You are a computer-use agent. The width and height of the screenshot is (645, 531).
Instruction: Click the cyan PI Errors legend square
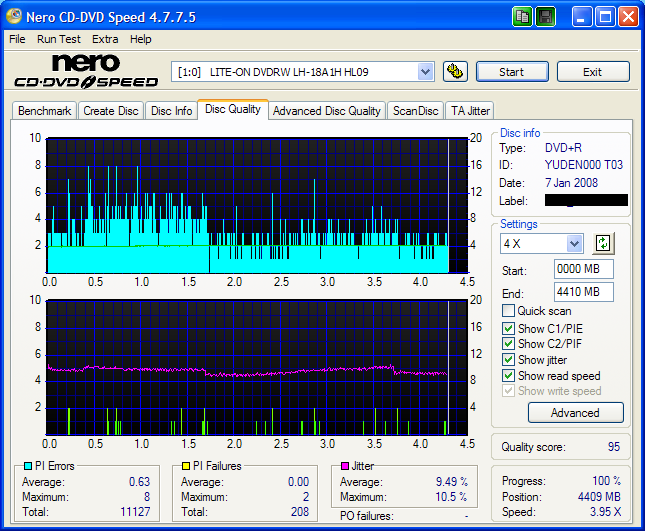(x=26, y=466)
